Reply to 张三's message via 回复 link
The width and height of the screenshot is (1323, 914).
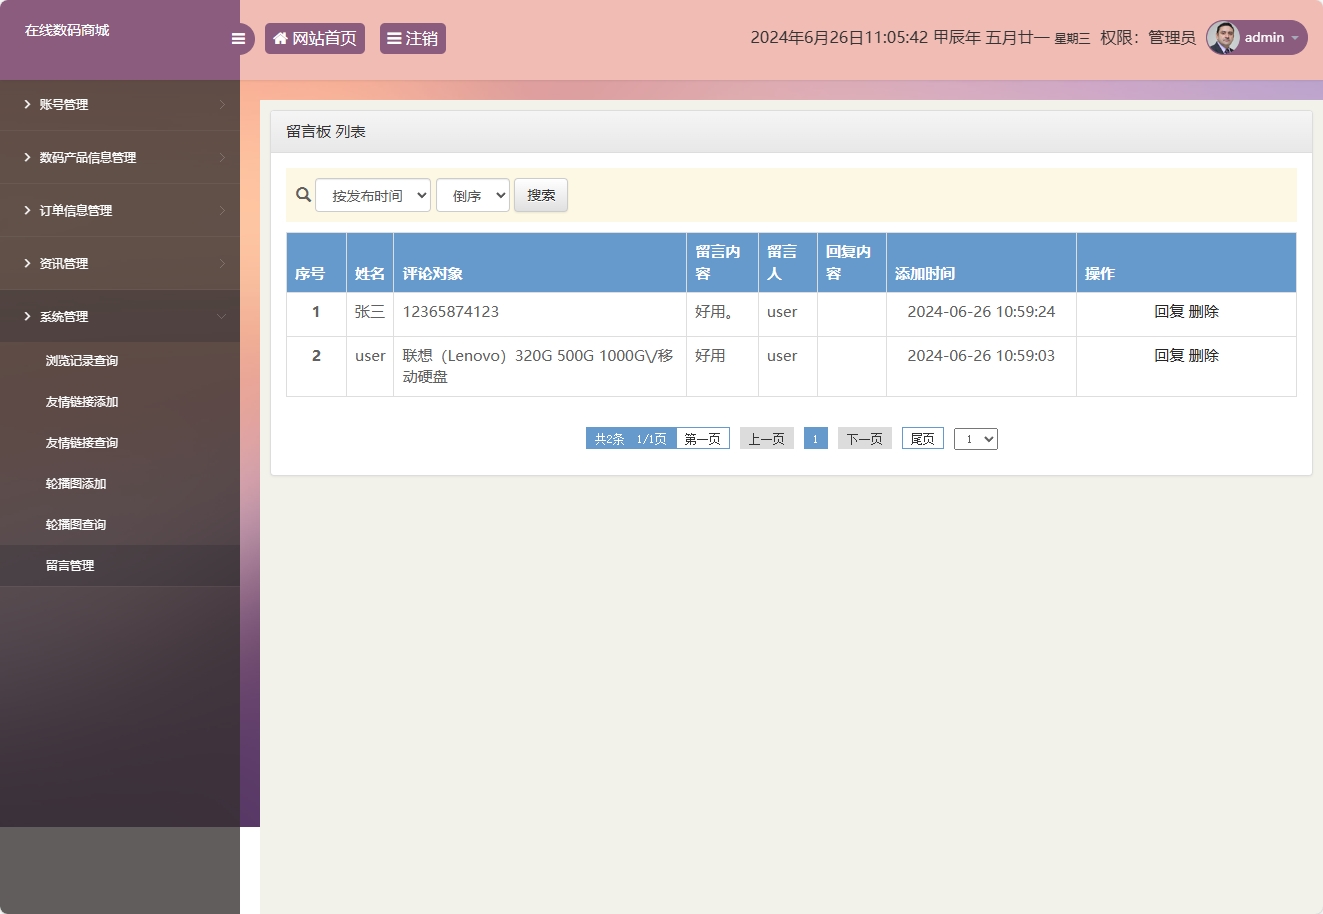pyautogui.click(x=1169, y=311)
